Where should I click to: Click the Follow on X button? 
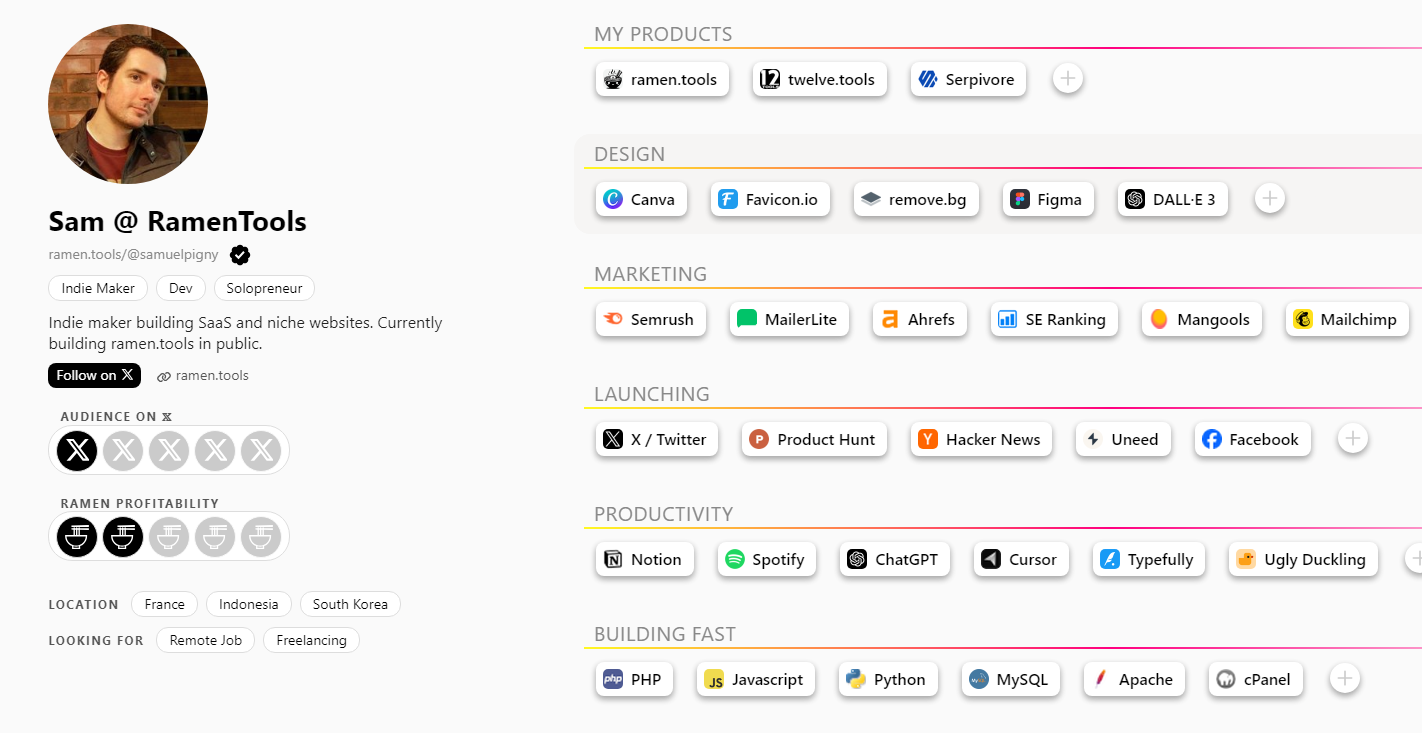pos(94,375)
